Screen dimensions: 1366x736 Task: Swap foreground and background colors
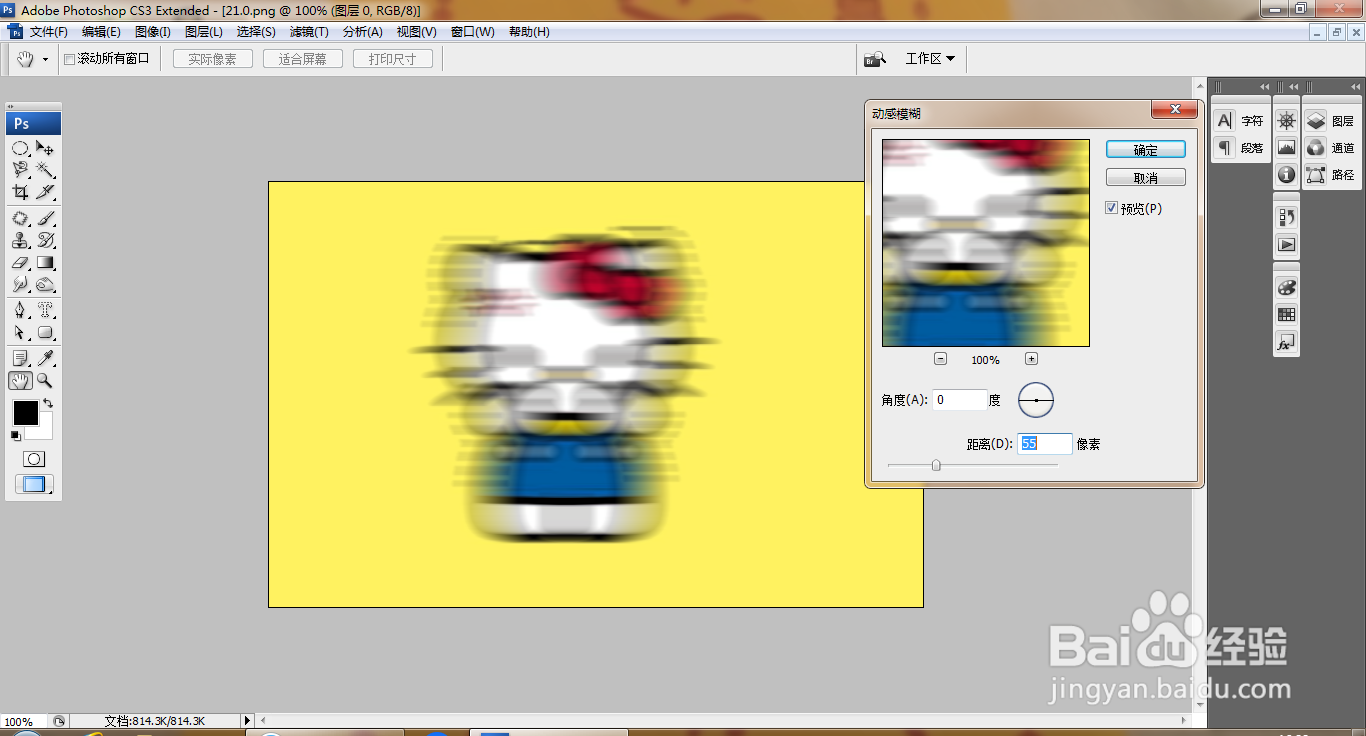pyautogui.click(x=47, y=404)
